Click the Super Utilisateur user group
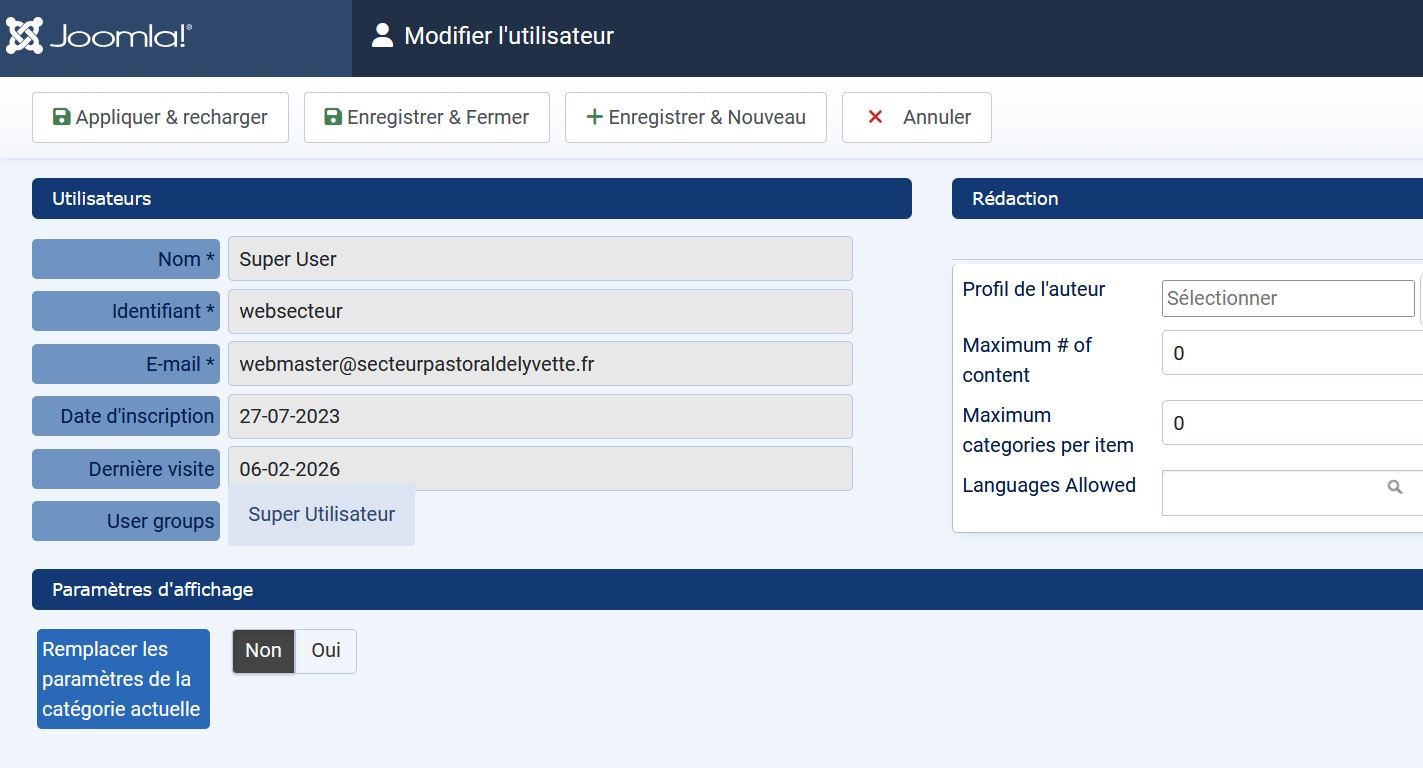 [321, 515]
